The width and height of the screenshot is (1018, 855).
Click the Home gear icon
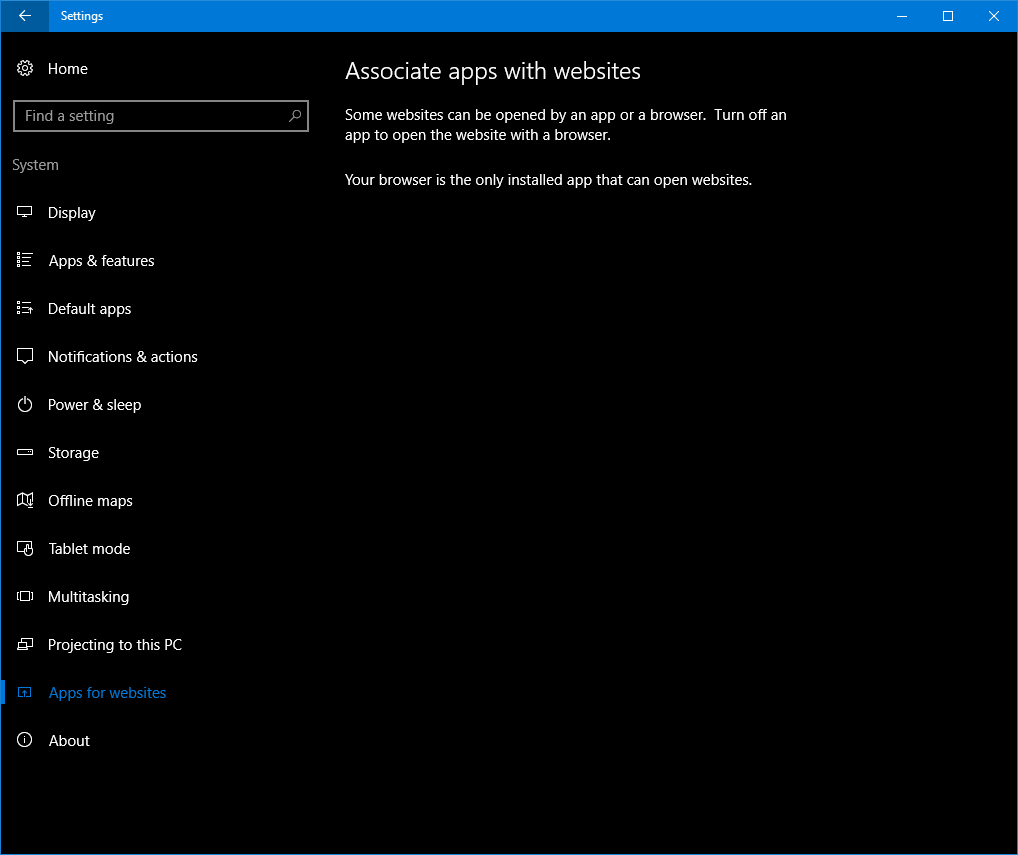pyautogui.click(x=25, y=68)
